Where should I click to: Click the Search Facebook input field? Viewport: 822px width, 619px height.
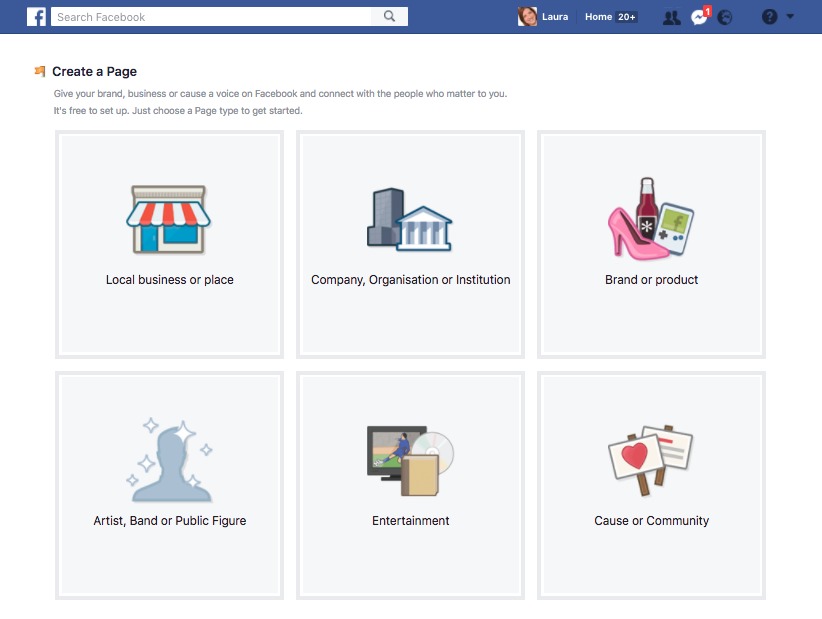pyautogui.click(x=210, y=16)
